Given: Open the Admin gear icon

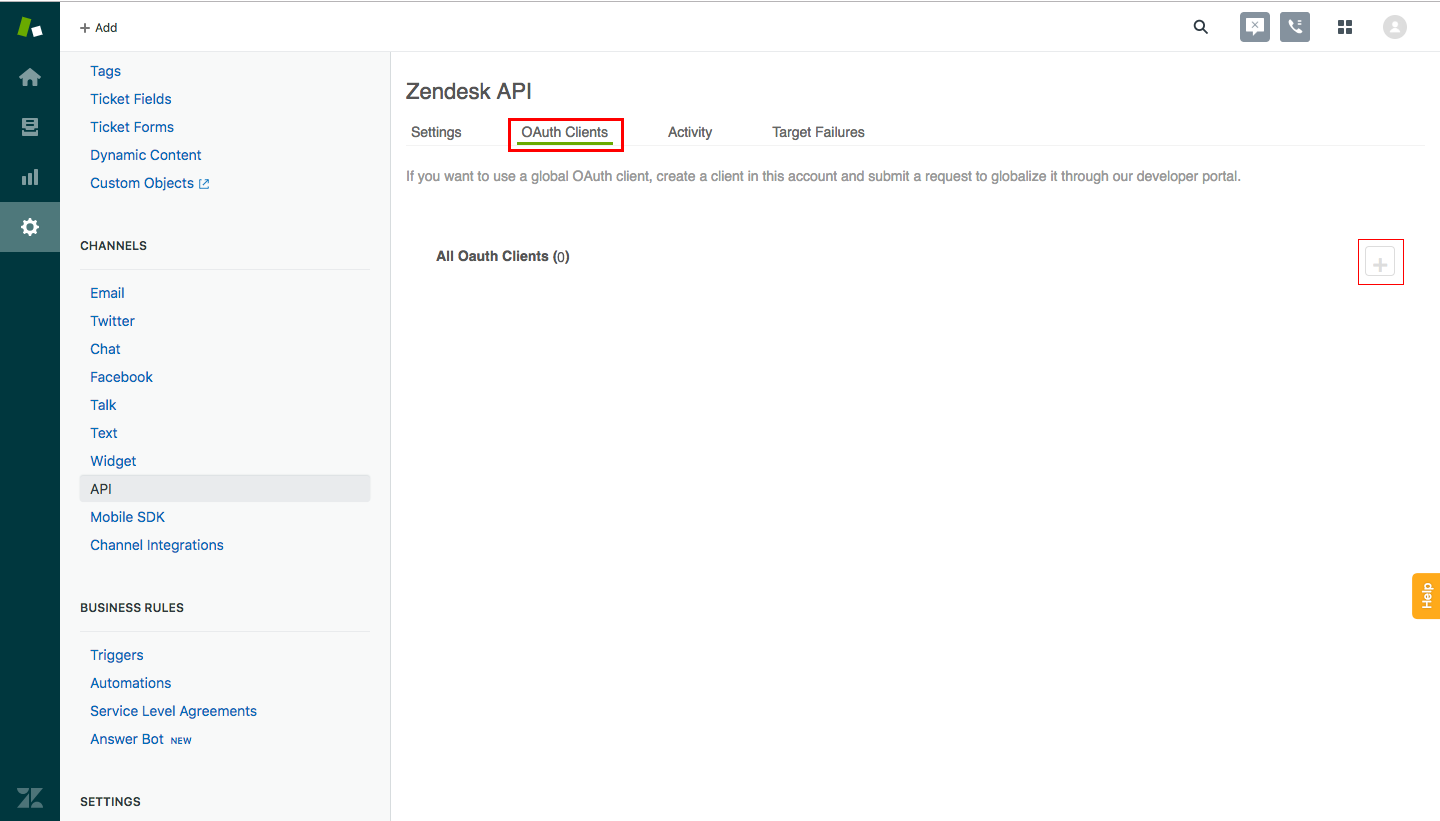Looking at the screenshot, I should tap(30, 227).
